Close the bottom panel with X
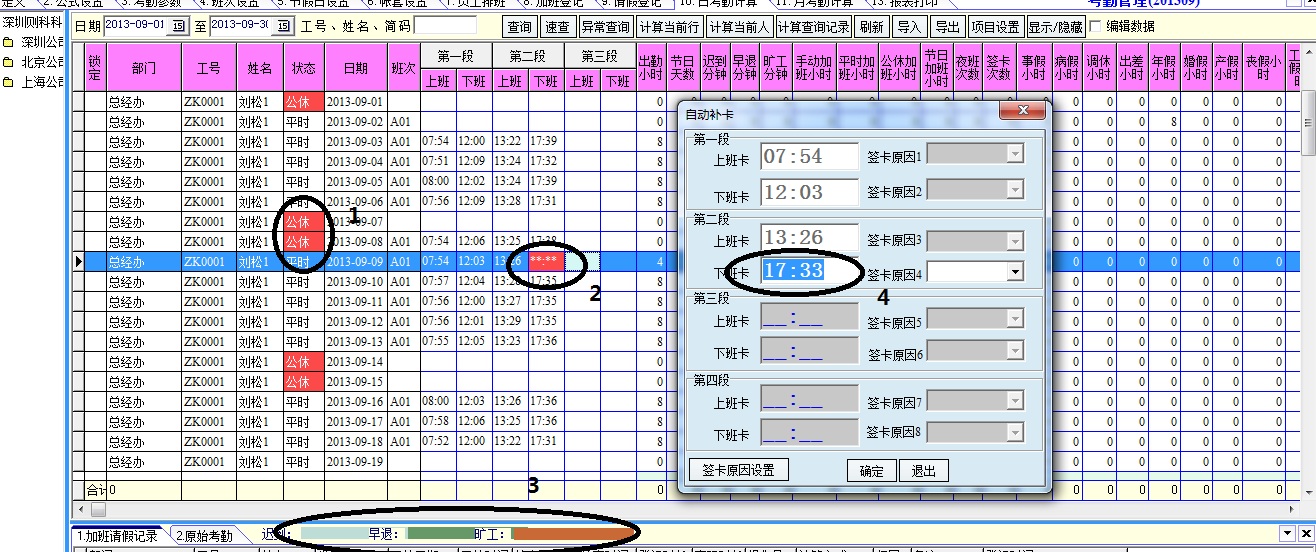This screenshot has height=552, width=1316. (1305, 534)
